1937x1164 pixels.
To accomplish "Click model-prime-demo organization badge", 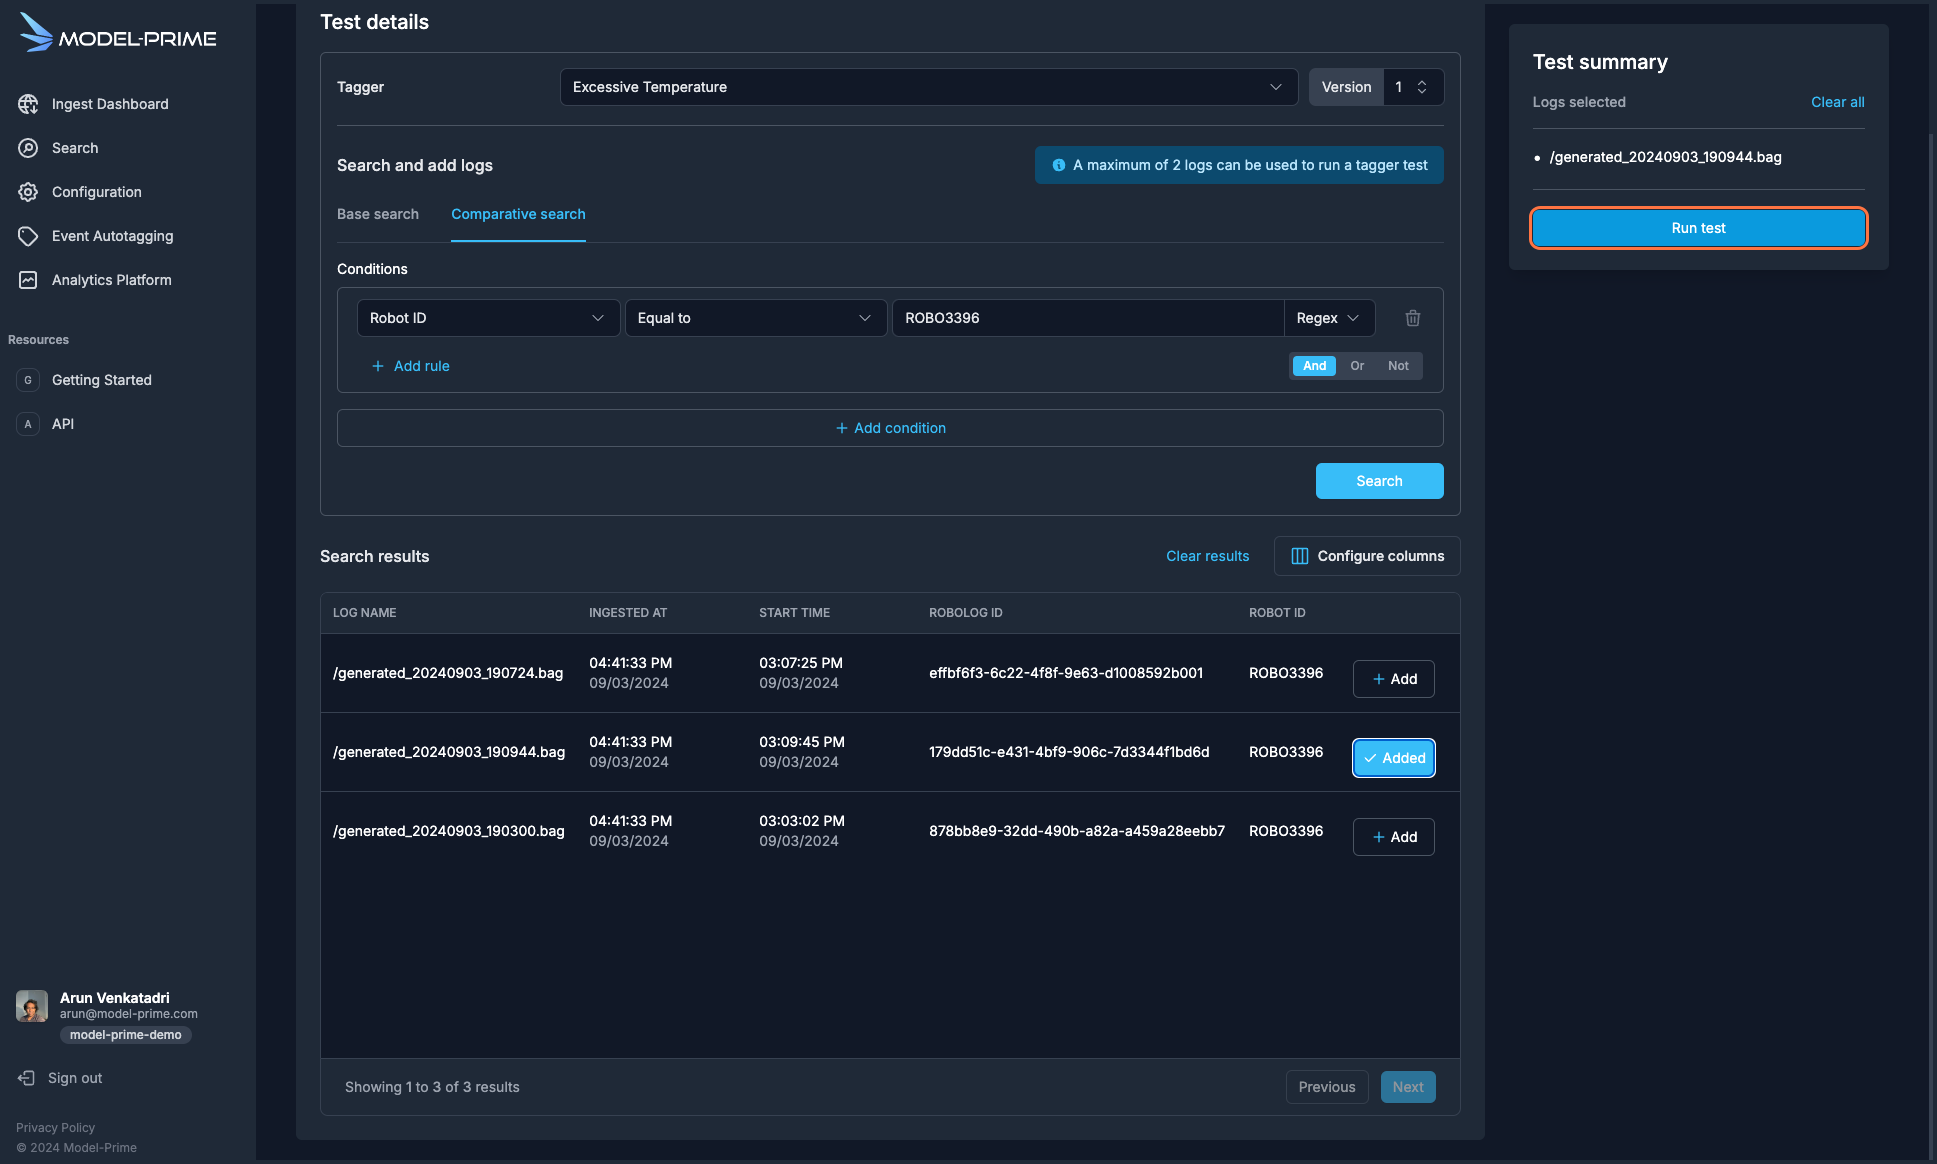I will [126, 1035].
